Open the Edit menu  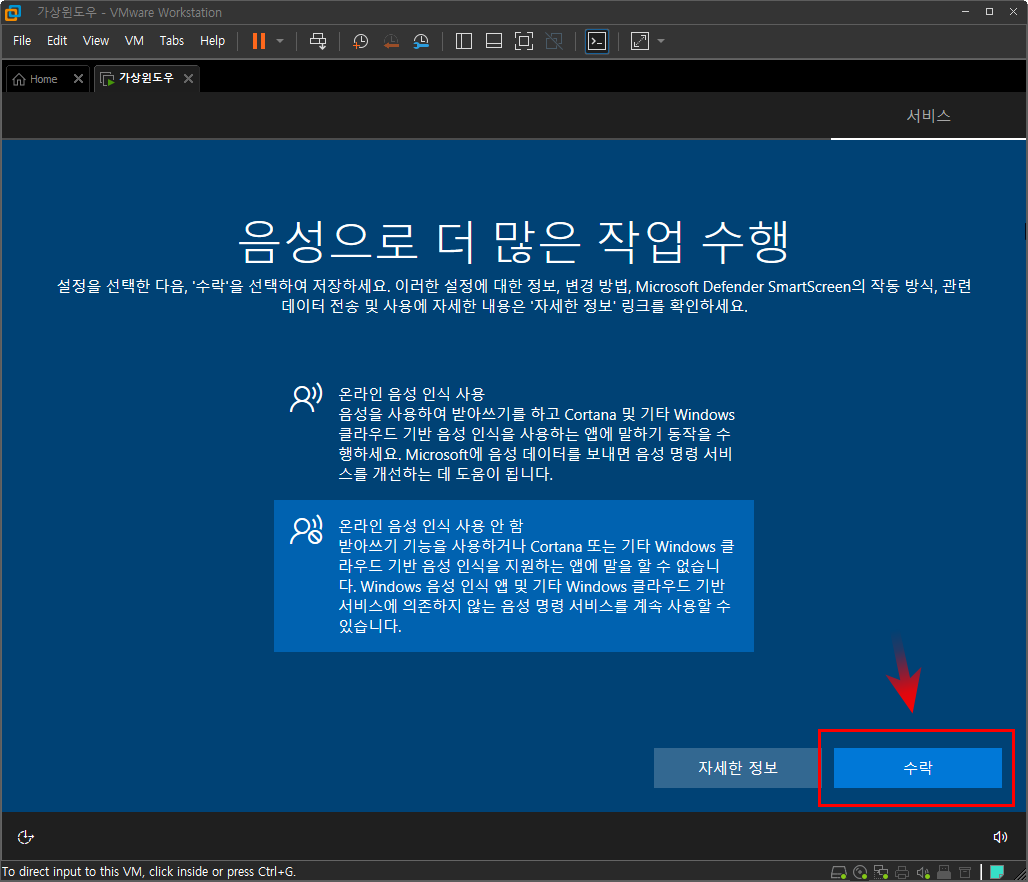coord(57,41)
